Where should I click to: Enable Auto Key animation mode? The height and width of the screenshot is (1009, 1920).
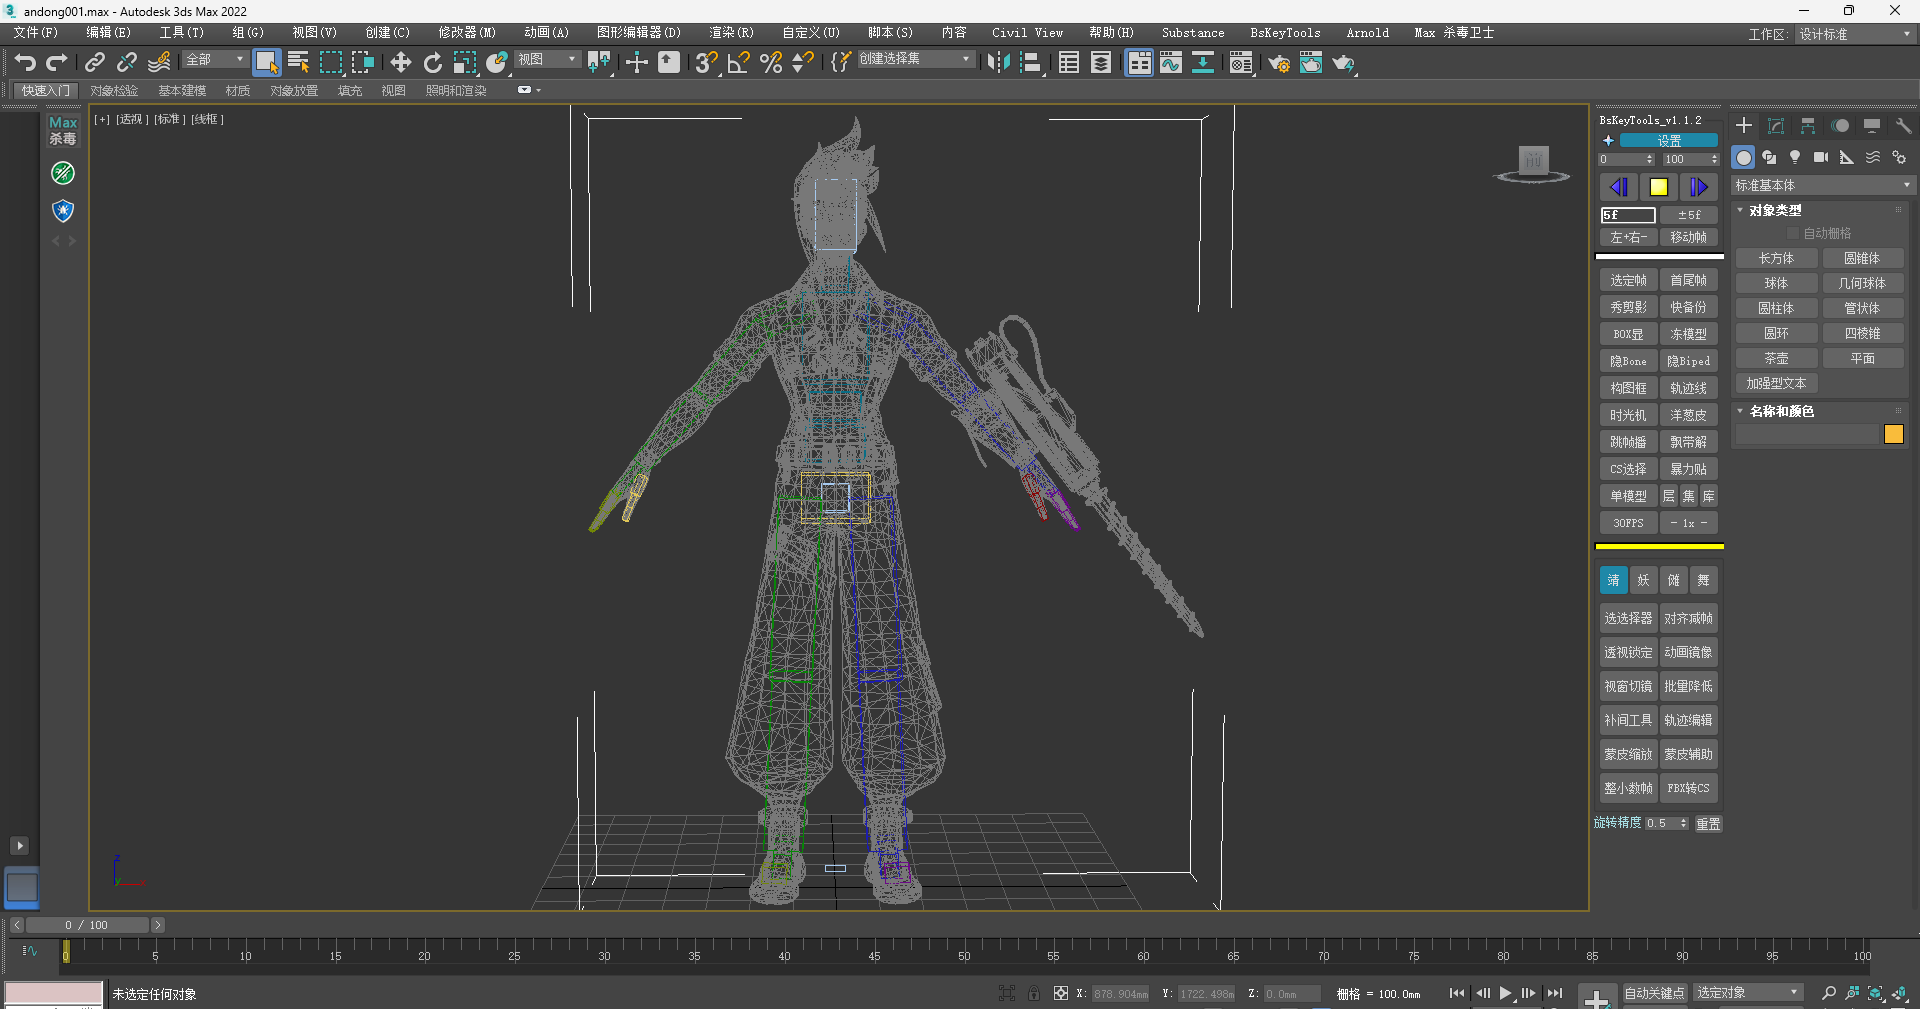[x=1654, y=994]
